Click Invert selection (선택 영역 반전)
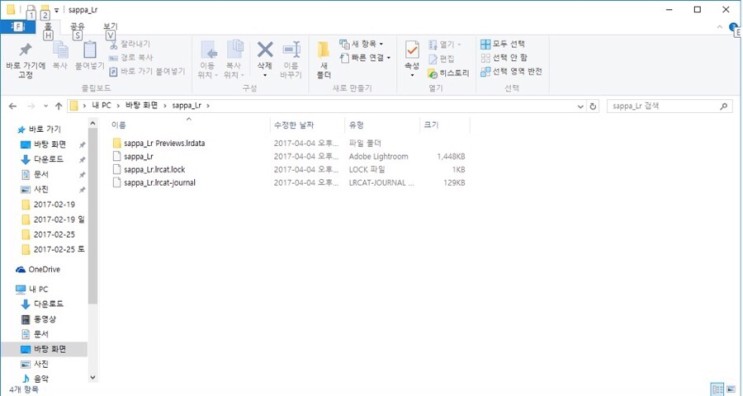Screen dimensions: 743x396 (x=511, y=72)
